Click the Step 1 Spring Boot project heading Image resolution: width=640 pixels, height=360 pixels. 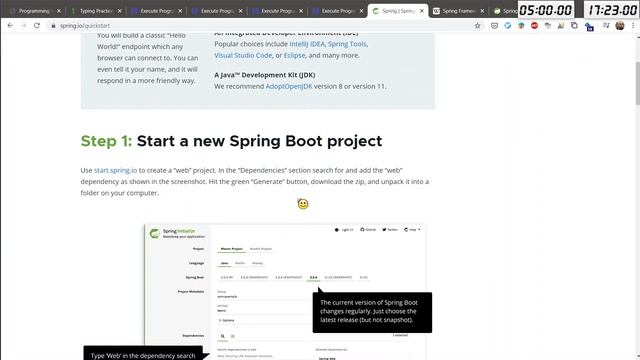231,141
